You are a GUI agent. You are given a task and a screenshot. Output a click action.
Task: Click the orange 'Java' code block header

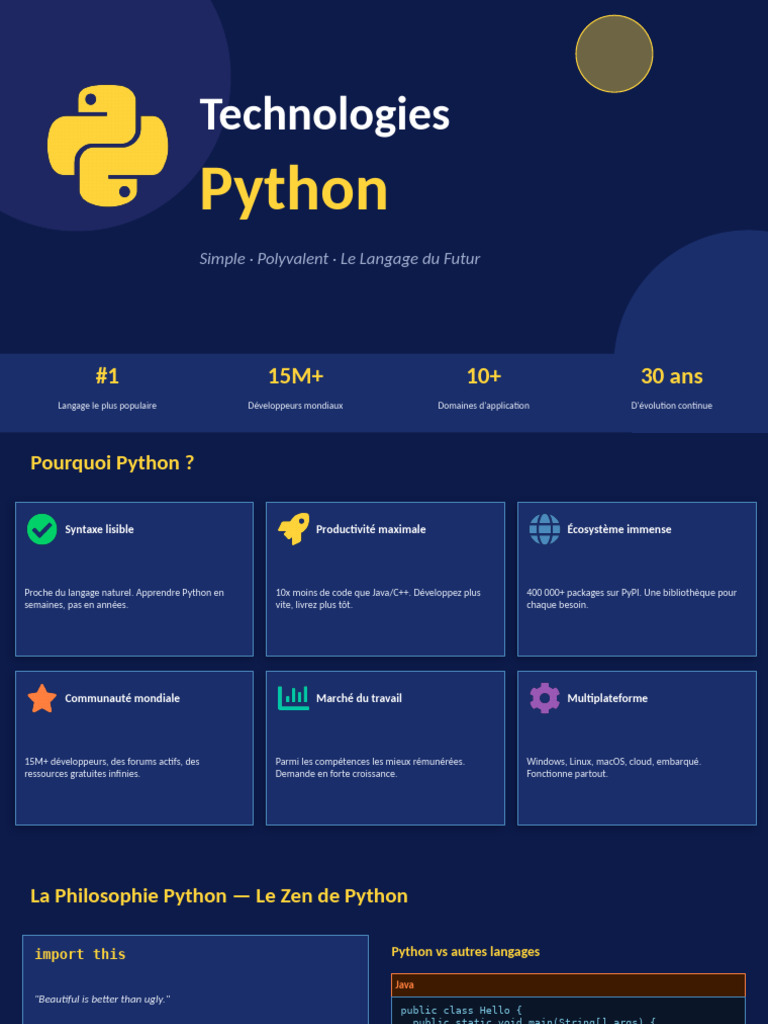coord(568,985)
